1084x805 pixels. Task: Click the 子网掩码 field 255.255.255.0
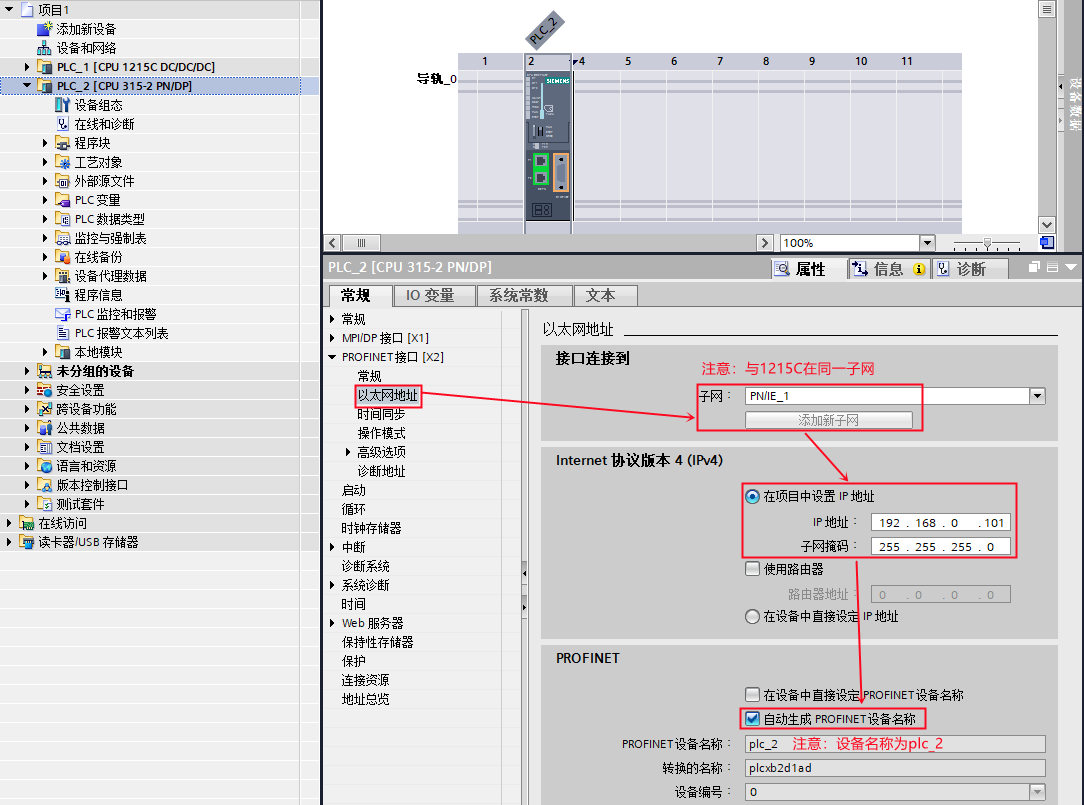point(941,547)
